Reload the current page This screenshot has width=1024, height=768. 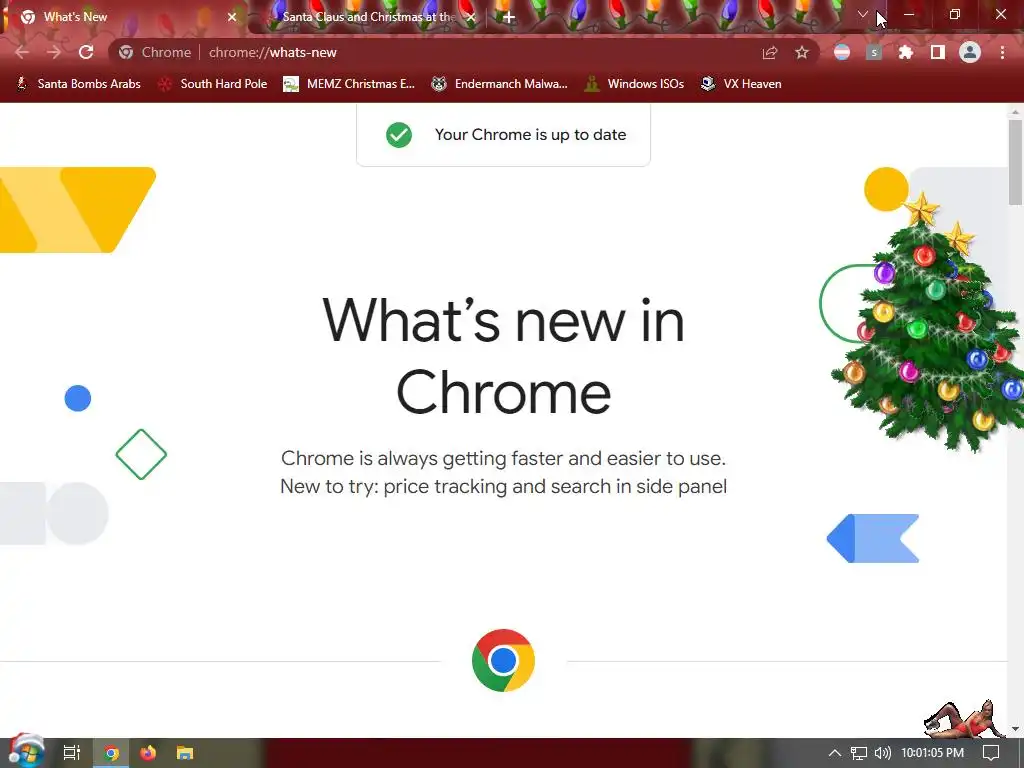[x=86, y=52]
